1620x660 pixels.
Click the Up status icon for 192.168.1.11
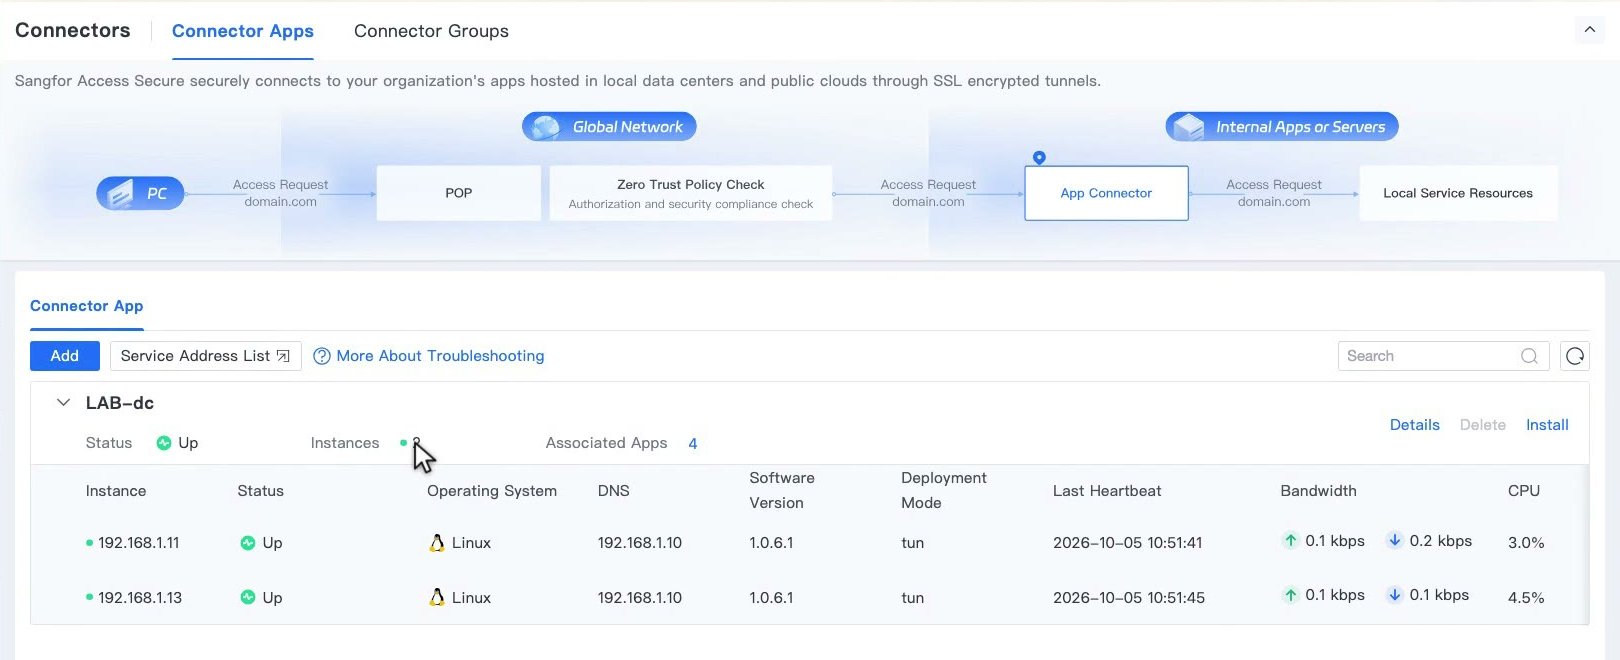click(248, 543)
